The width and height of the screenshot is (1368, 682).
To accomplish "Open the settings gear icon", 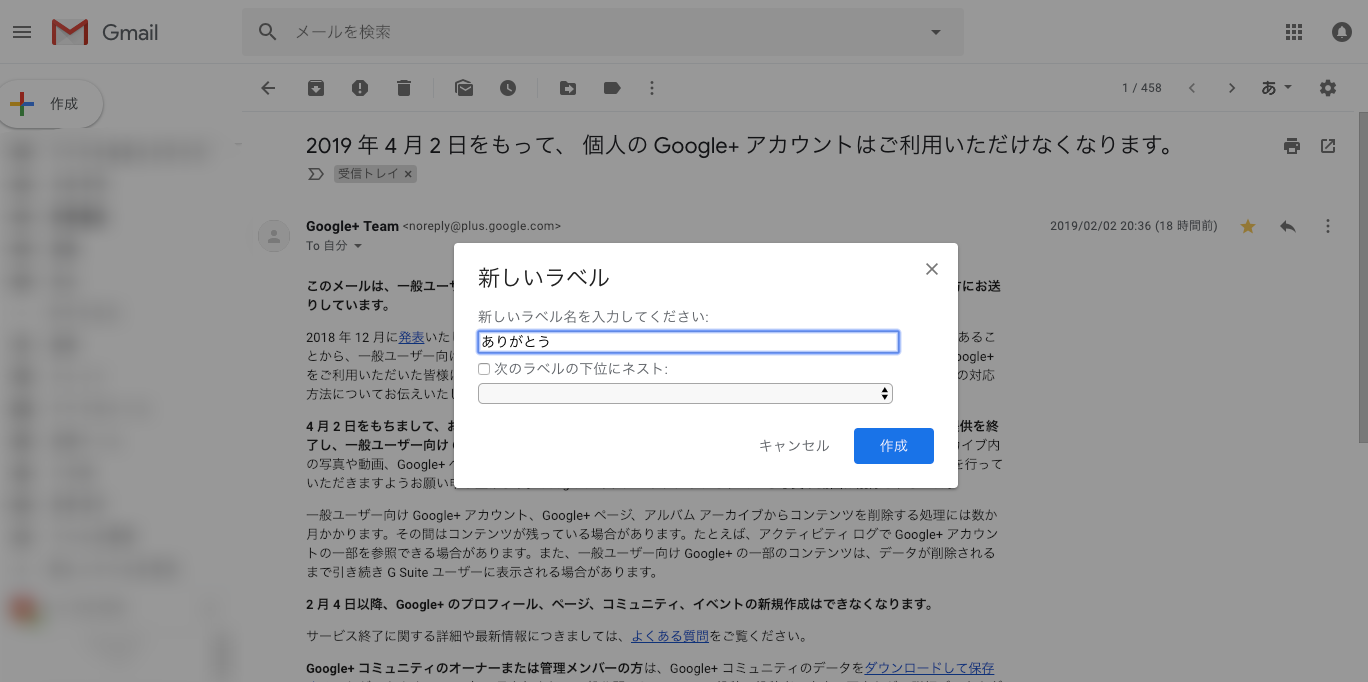I will tap(1328, 88).
